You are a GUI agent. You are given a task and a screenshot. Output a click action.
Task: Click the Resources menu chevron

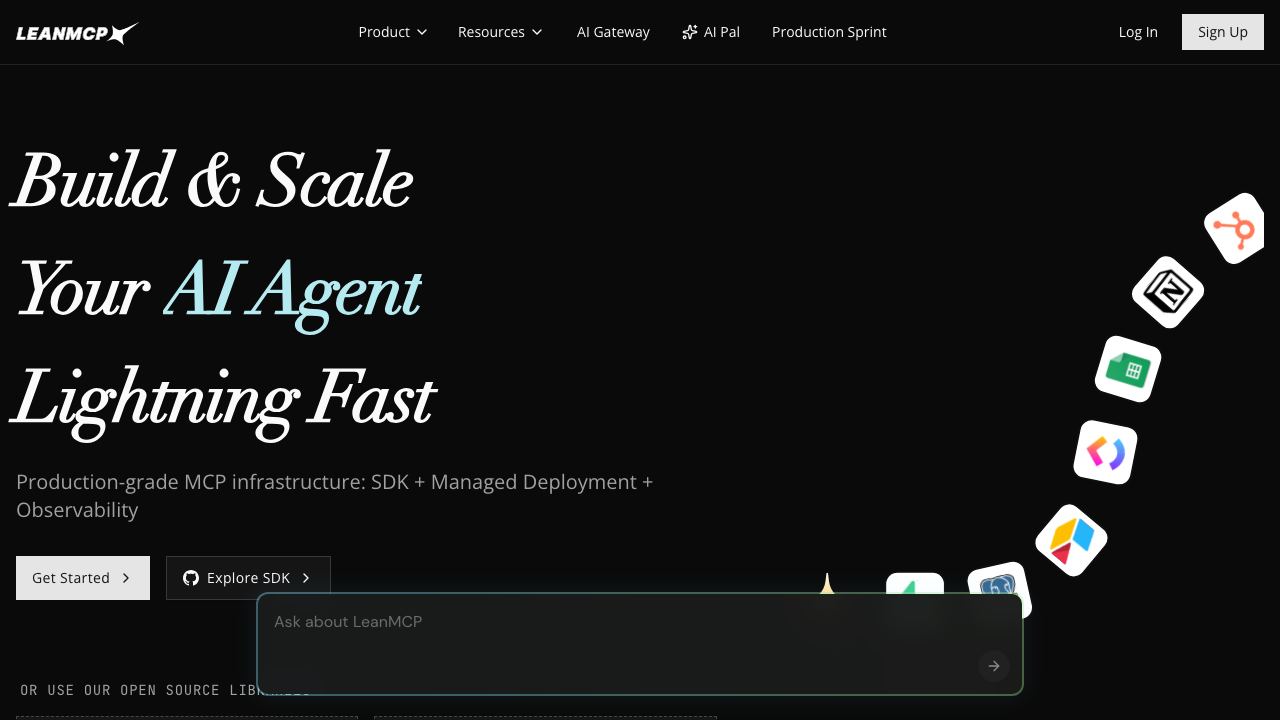point(537,32)
